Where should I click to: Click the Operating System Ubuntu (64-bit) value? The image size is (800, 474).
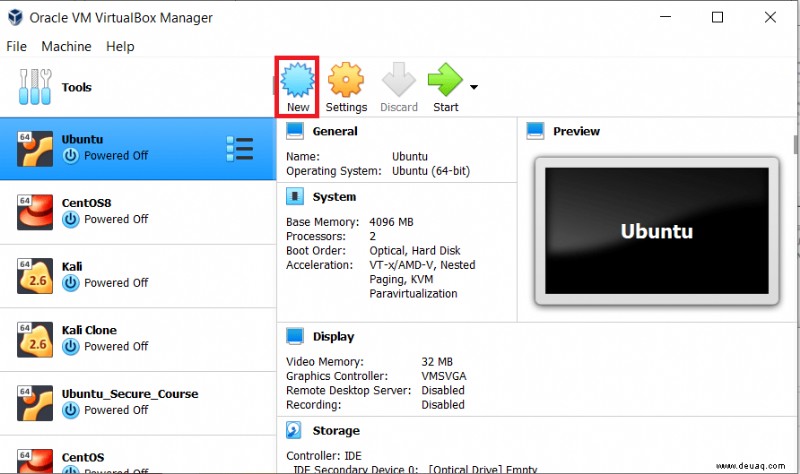coord(431,171)
